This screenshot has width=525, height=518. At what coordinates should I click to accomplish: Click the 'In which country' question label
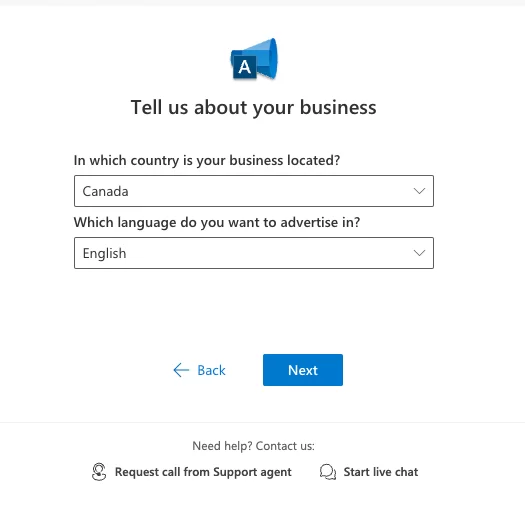point(207,160)
